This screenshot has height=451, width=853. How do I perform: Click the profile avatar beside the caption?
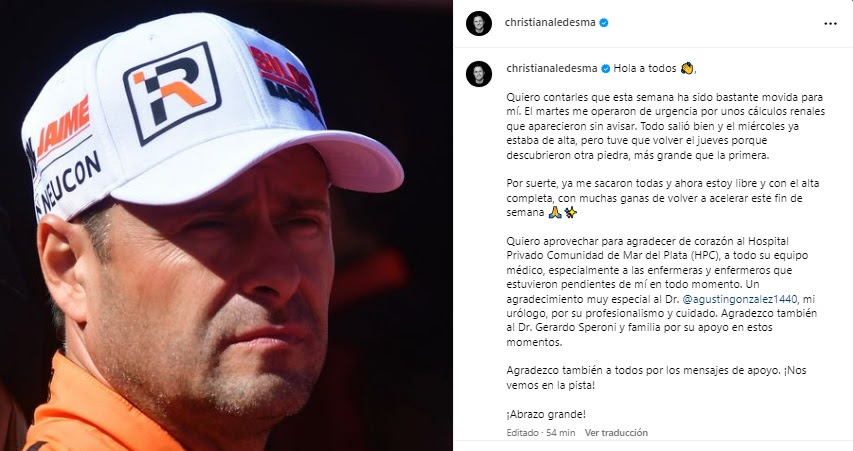[479, 74]
